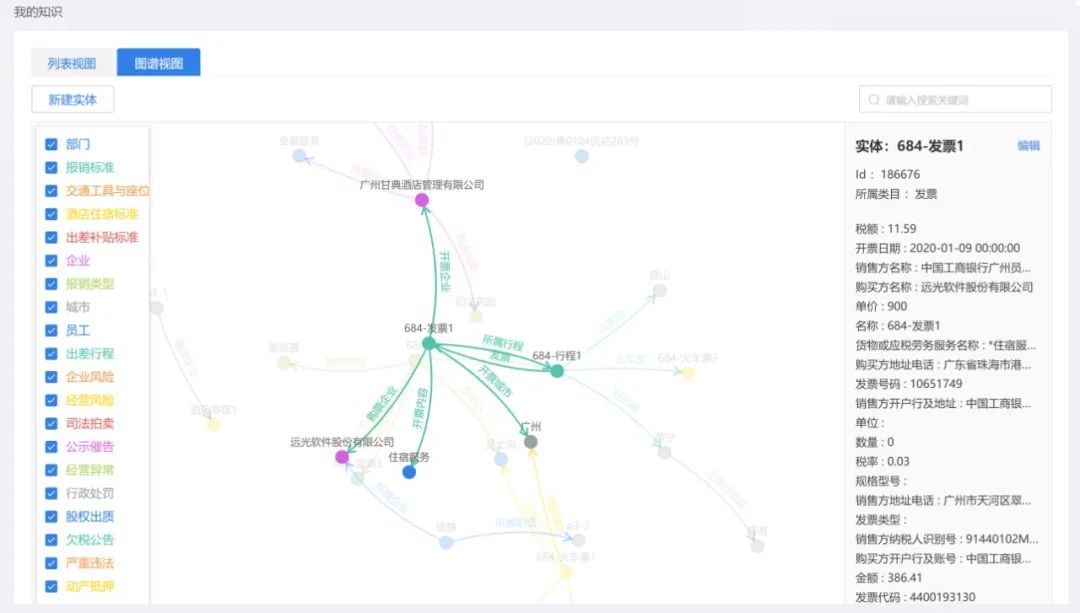Uncheck the 部门 category checkbox
The height and width of the screenshot is (613, 1080).
pyautogui.click(x=51, y=144)
